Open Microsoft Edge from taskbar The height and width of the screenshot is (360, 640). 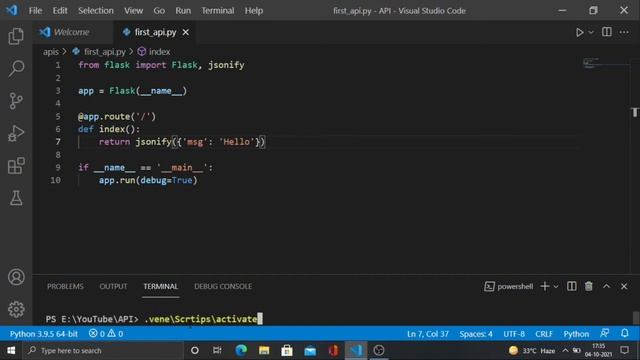(x=241, y=351)
